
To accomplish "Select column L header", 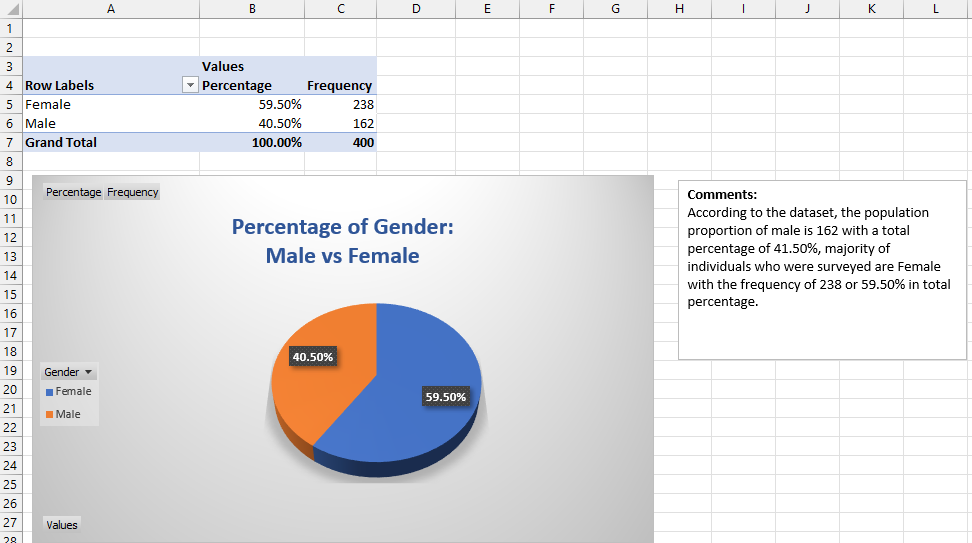I will click(x=935, y=9).
